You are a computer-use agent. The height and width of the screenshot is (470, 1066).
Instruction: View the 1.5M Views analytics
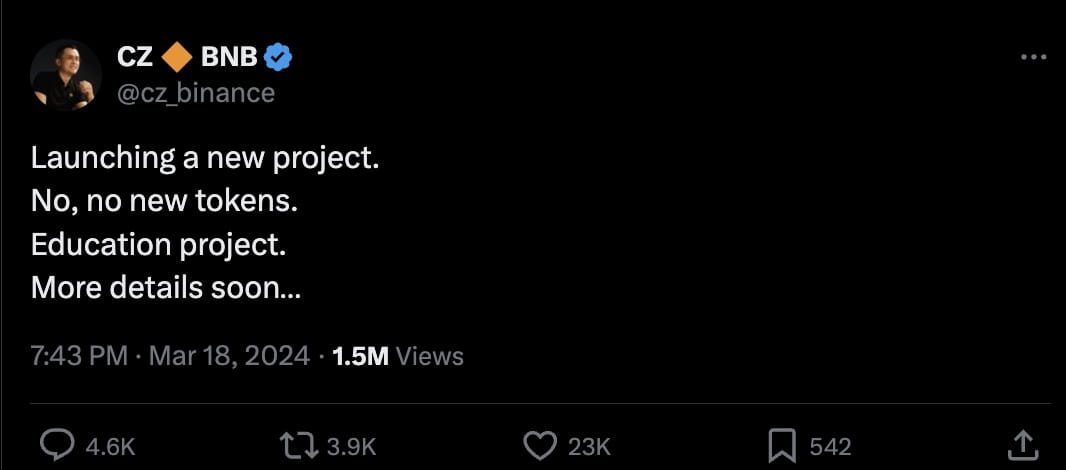397,356
